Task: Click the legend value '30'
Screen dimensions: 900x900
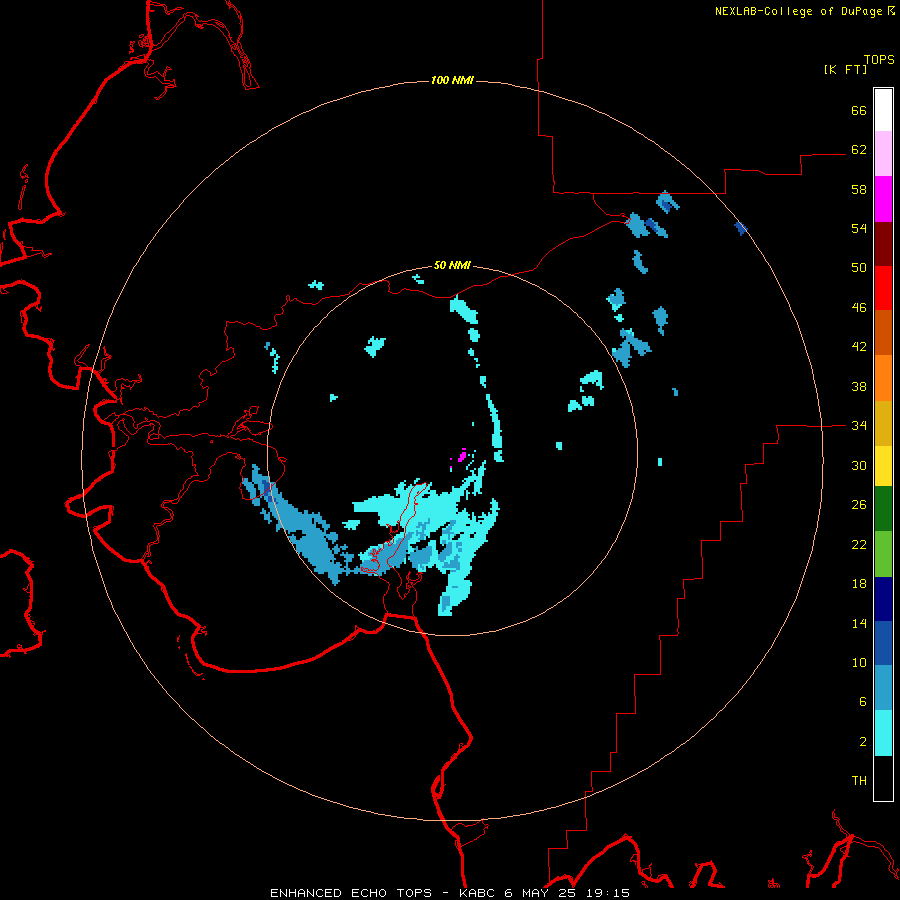Action: 859,465
